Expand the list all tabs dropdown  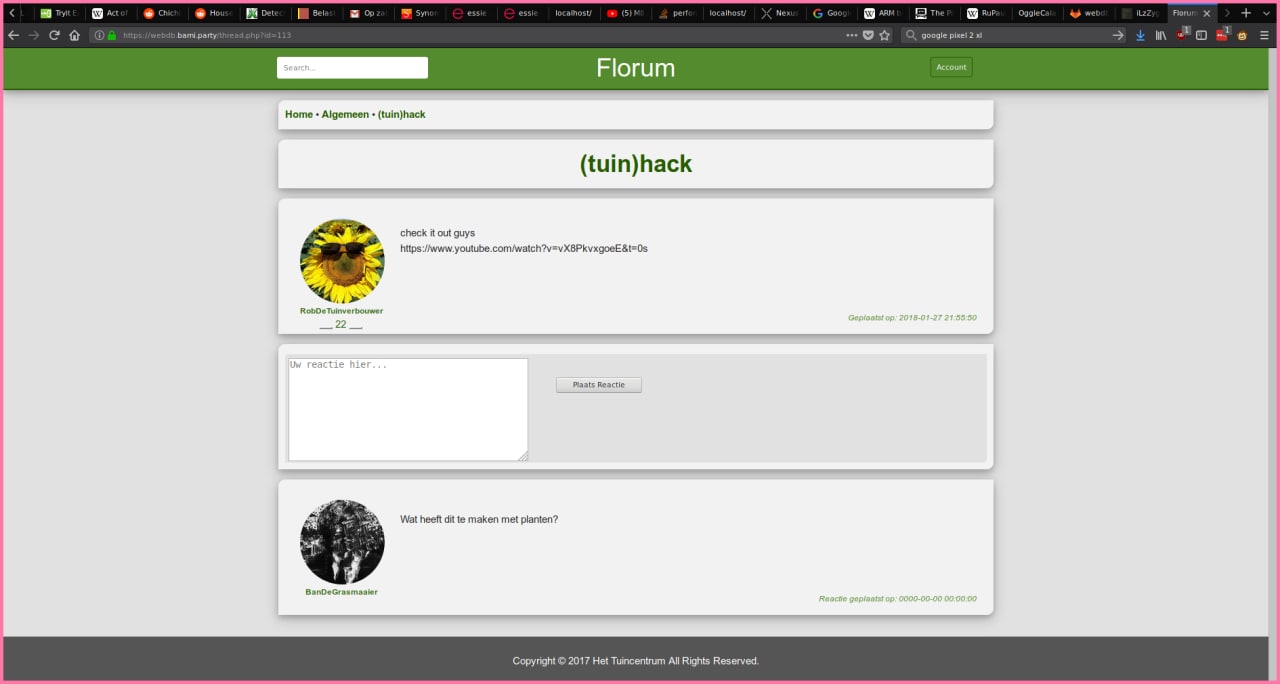point(1264,13)
